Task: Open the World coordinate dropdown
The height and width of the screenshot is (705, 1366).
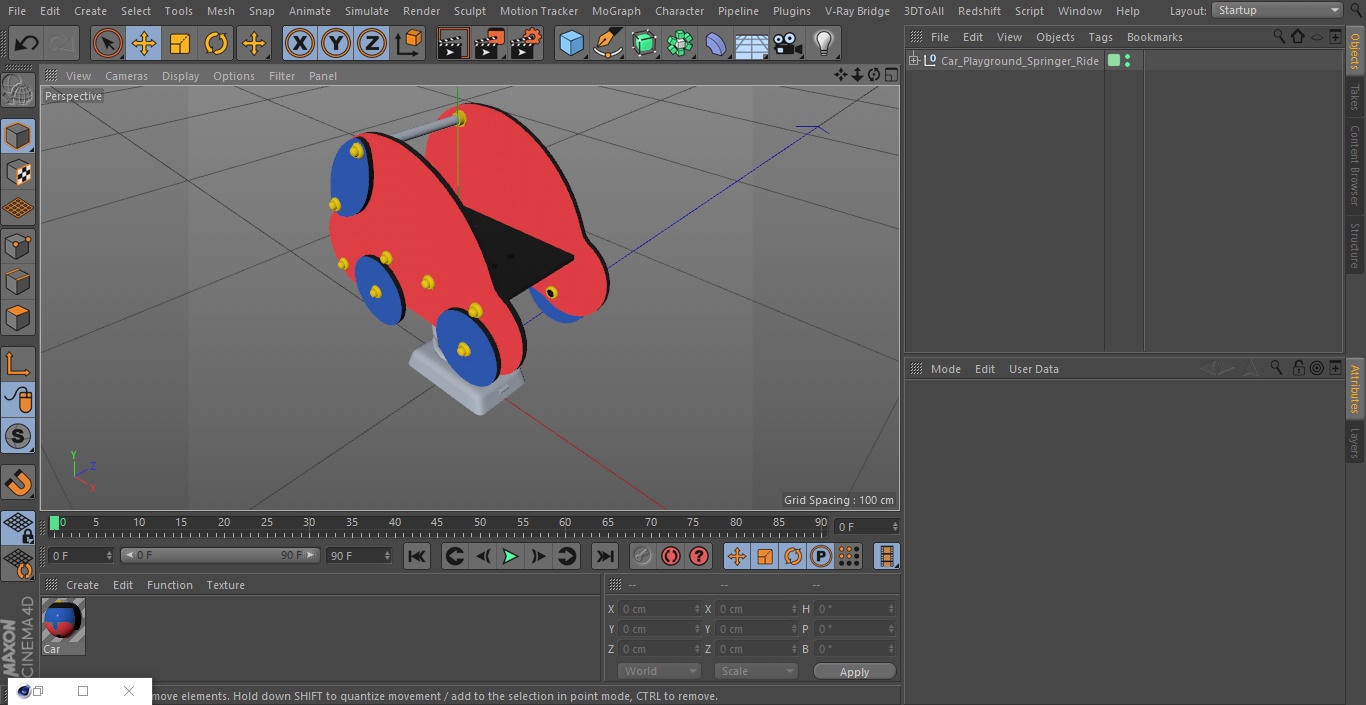Action: (659, 671)
